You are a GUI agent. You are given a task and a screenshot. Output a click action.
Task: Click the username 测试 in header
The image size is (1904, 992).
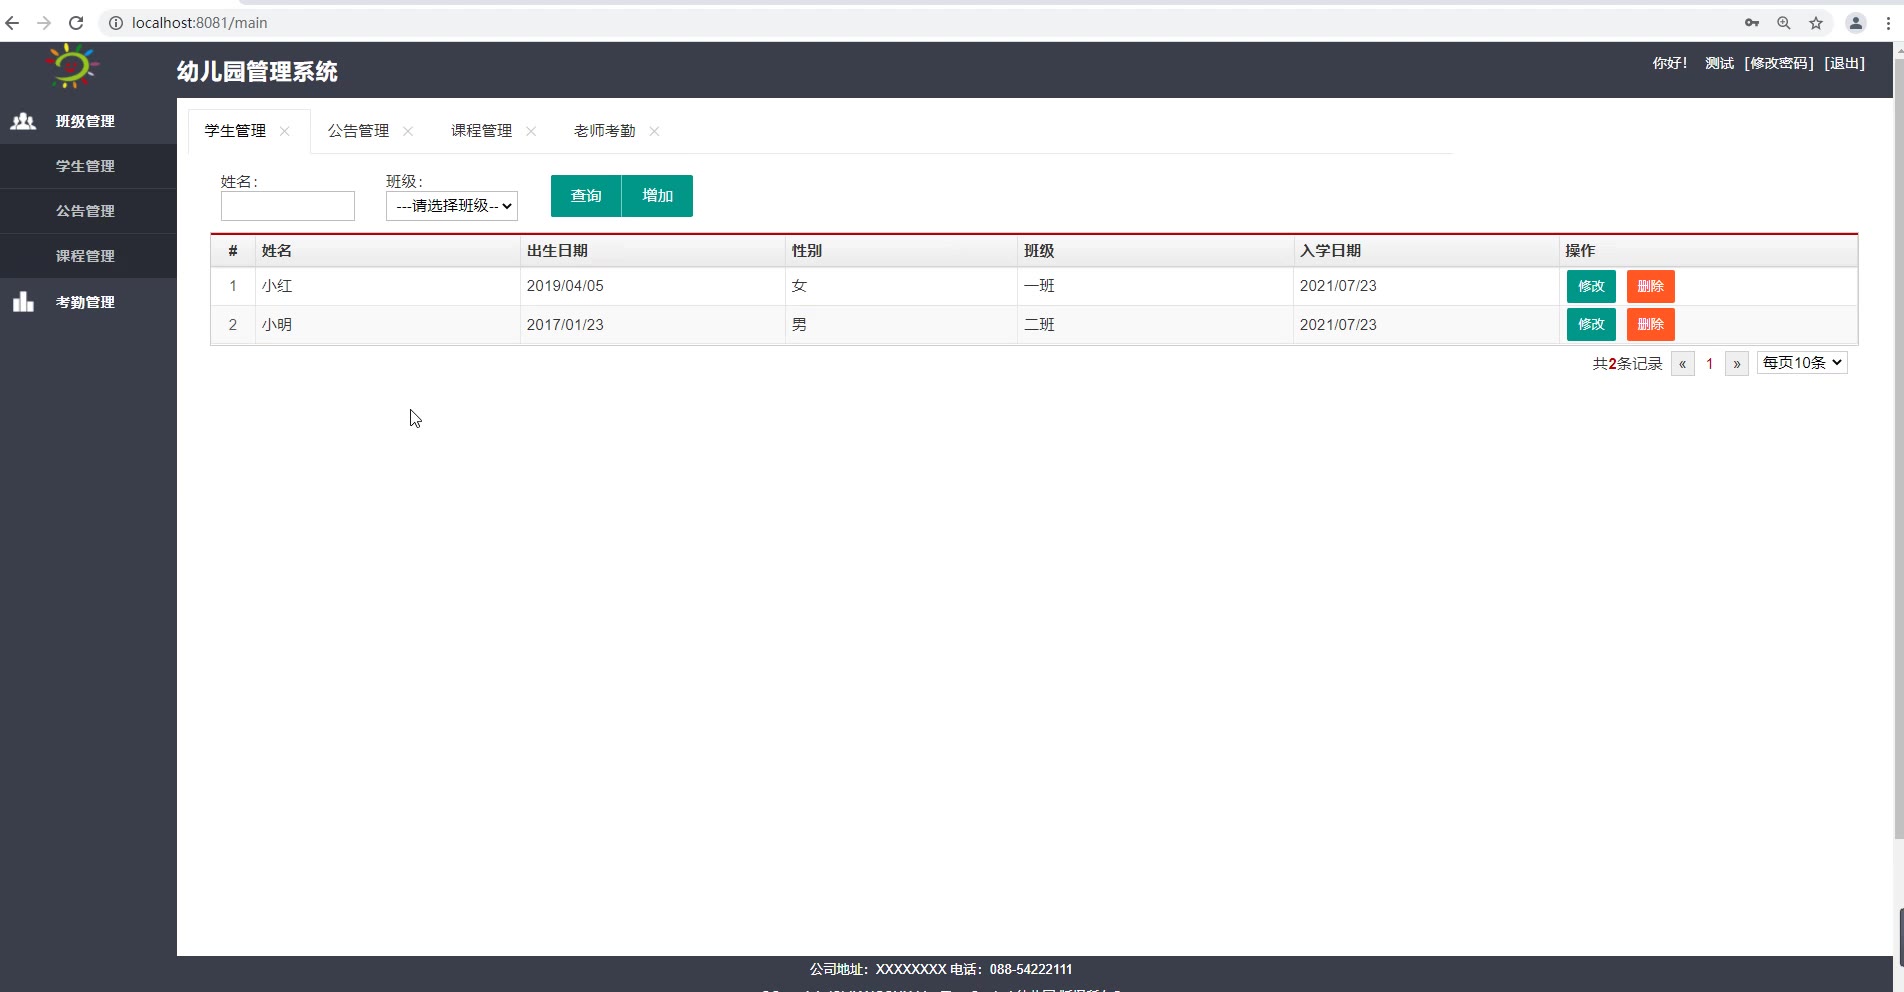(1719, 63)
